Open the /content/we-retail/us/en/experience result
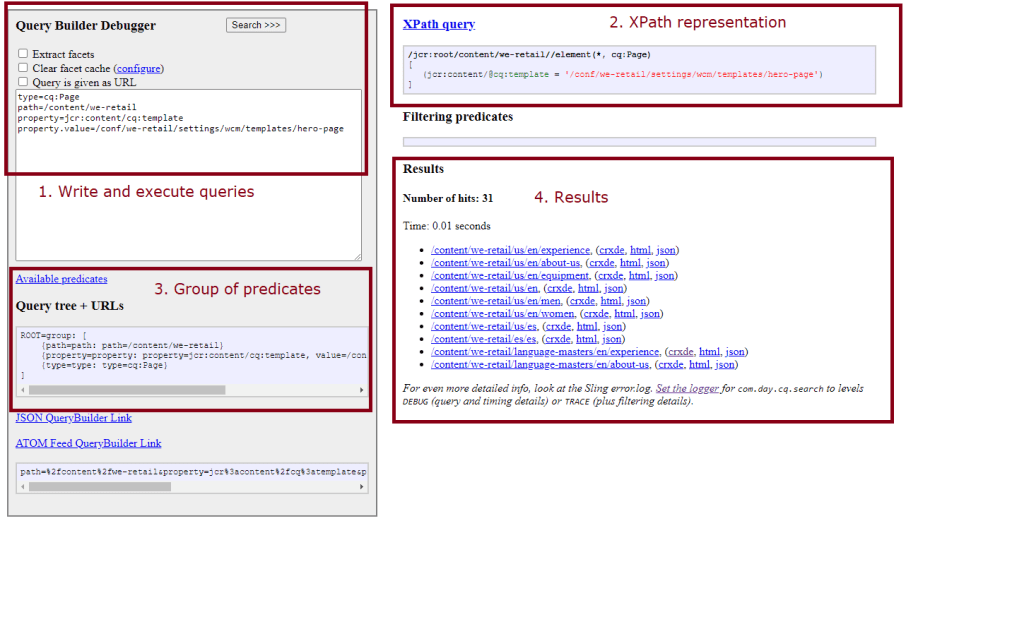Screen dimensions: 1024x624 pyautogui.click(x=507, y=250)
